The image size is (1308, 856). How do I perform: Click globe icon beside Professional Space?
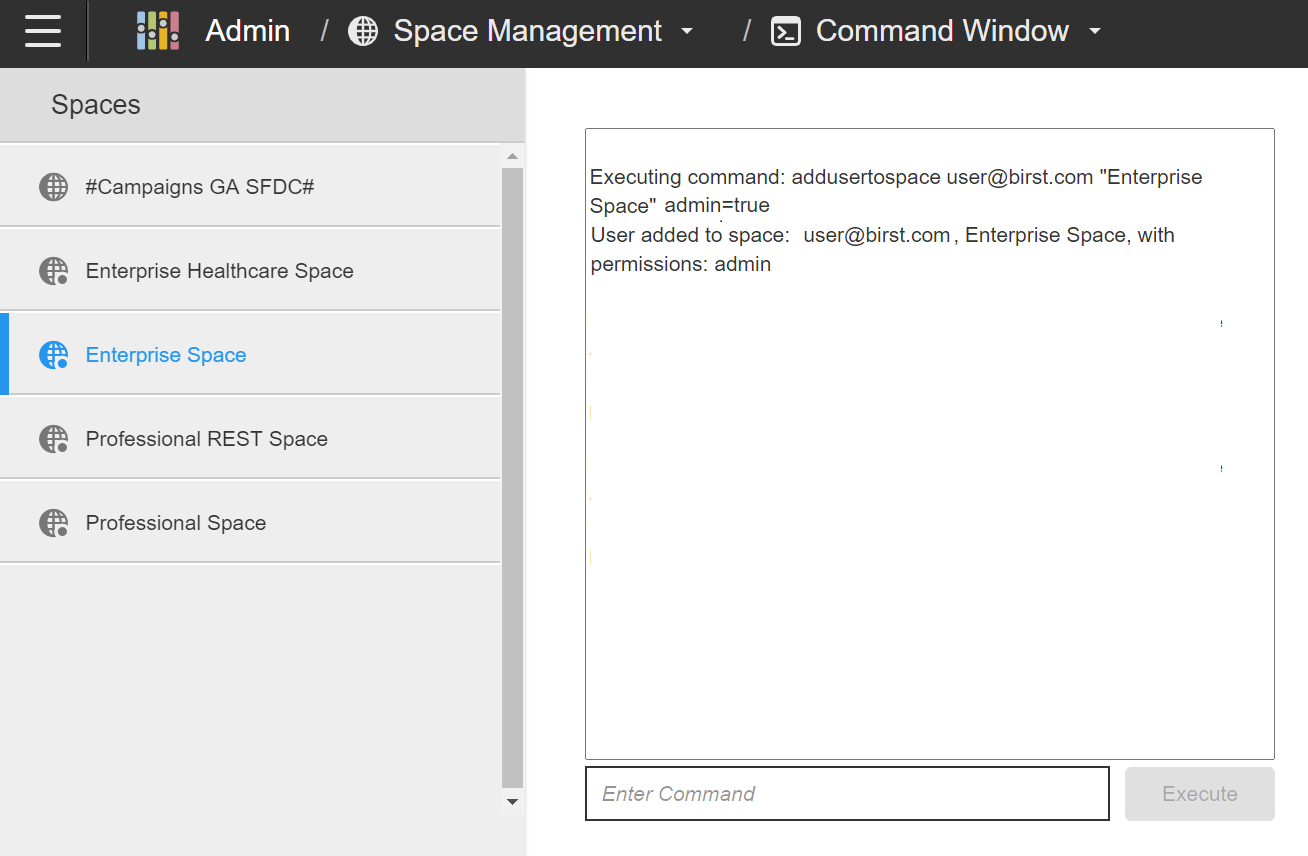(x=53, y=523)
